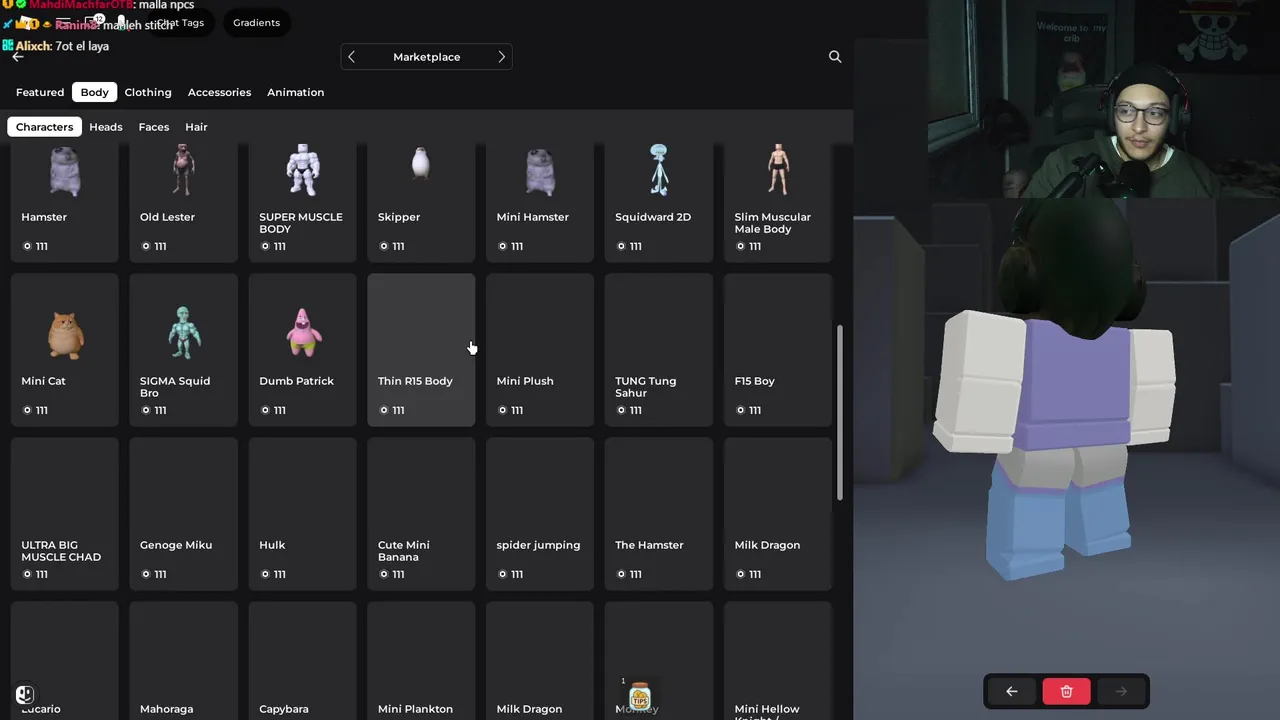Open the Clothing tab
Screen dimensions: 1280x720
[148, 92]
